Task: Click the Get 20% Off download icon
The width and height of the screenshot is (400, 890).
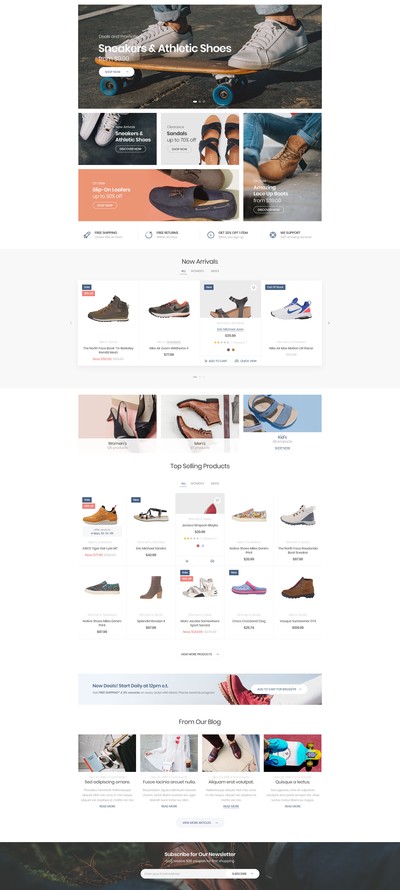Action: [x=210, y=235]
